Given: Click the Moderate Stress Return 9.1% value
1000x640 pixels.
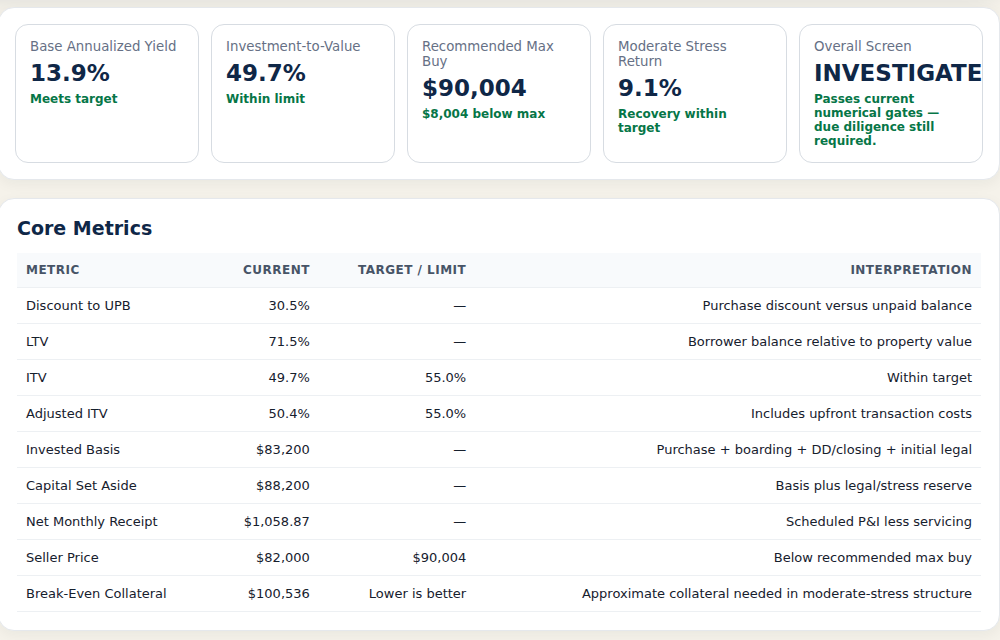Looking at the screenshot, I should coord(650,88).
